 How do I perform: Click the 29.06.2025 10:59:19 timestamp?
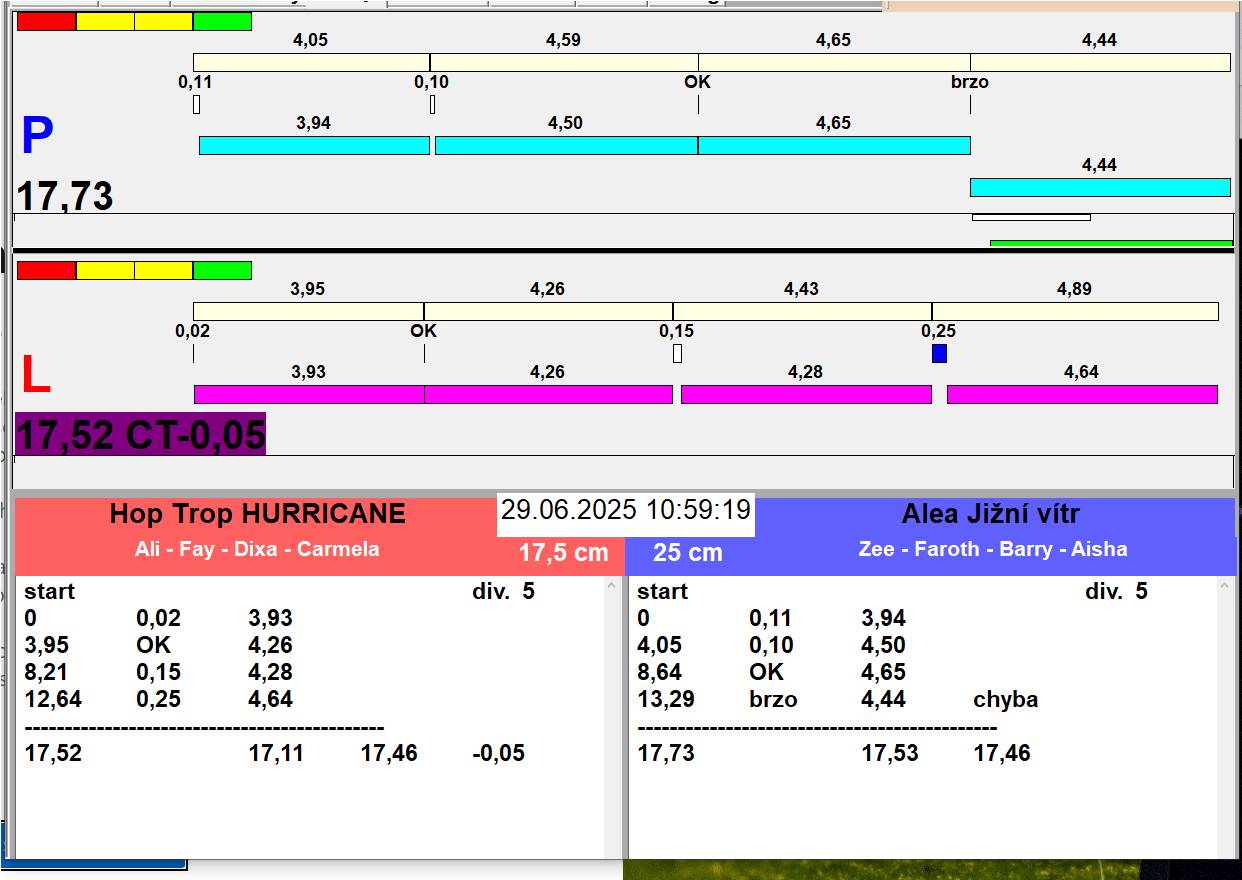[626, 510]
